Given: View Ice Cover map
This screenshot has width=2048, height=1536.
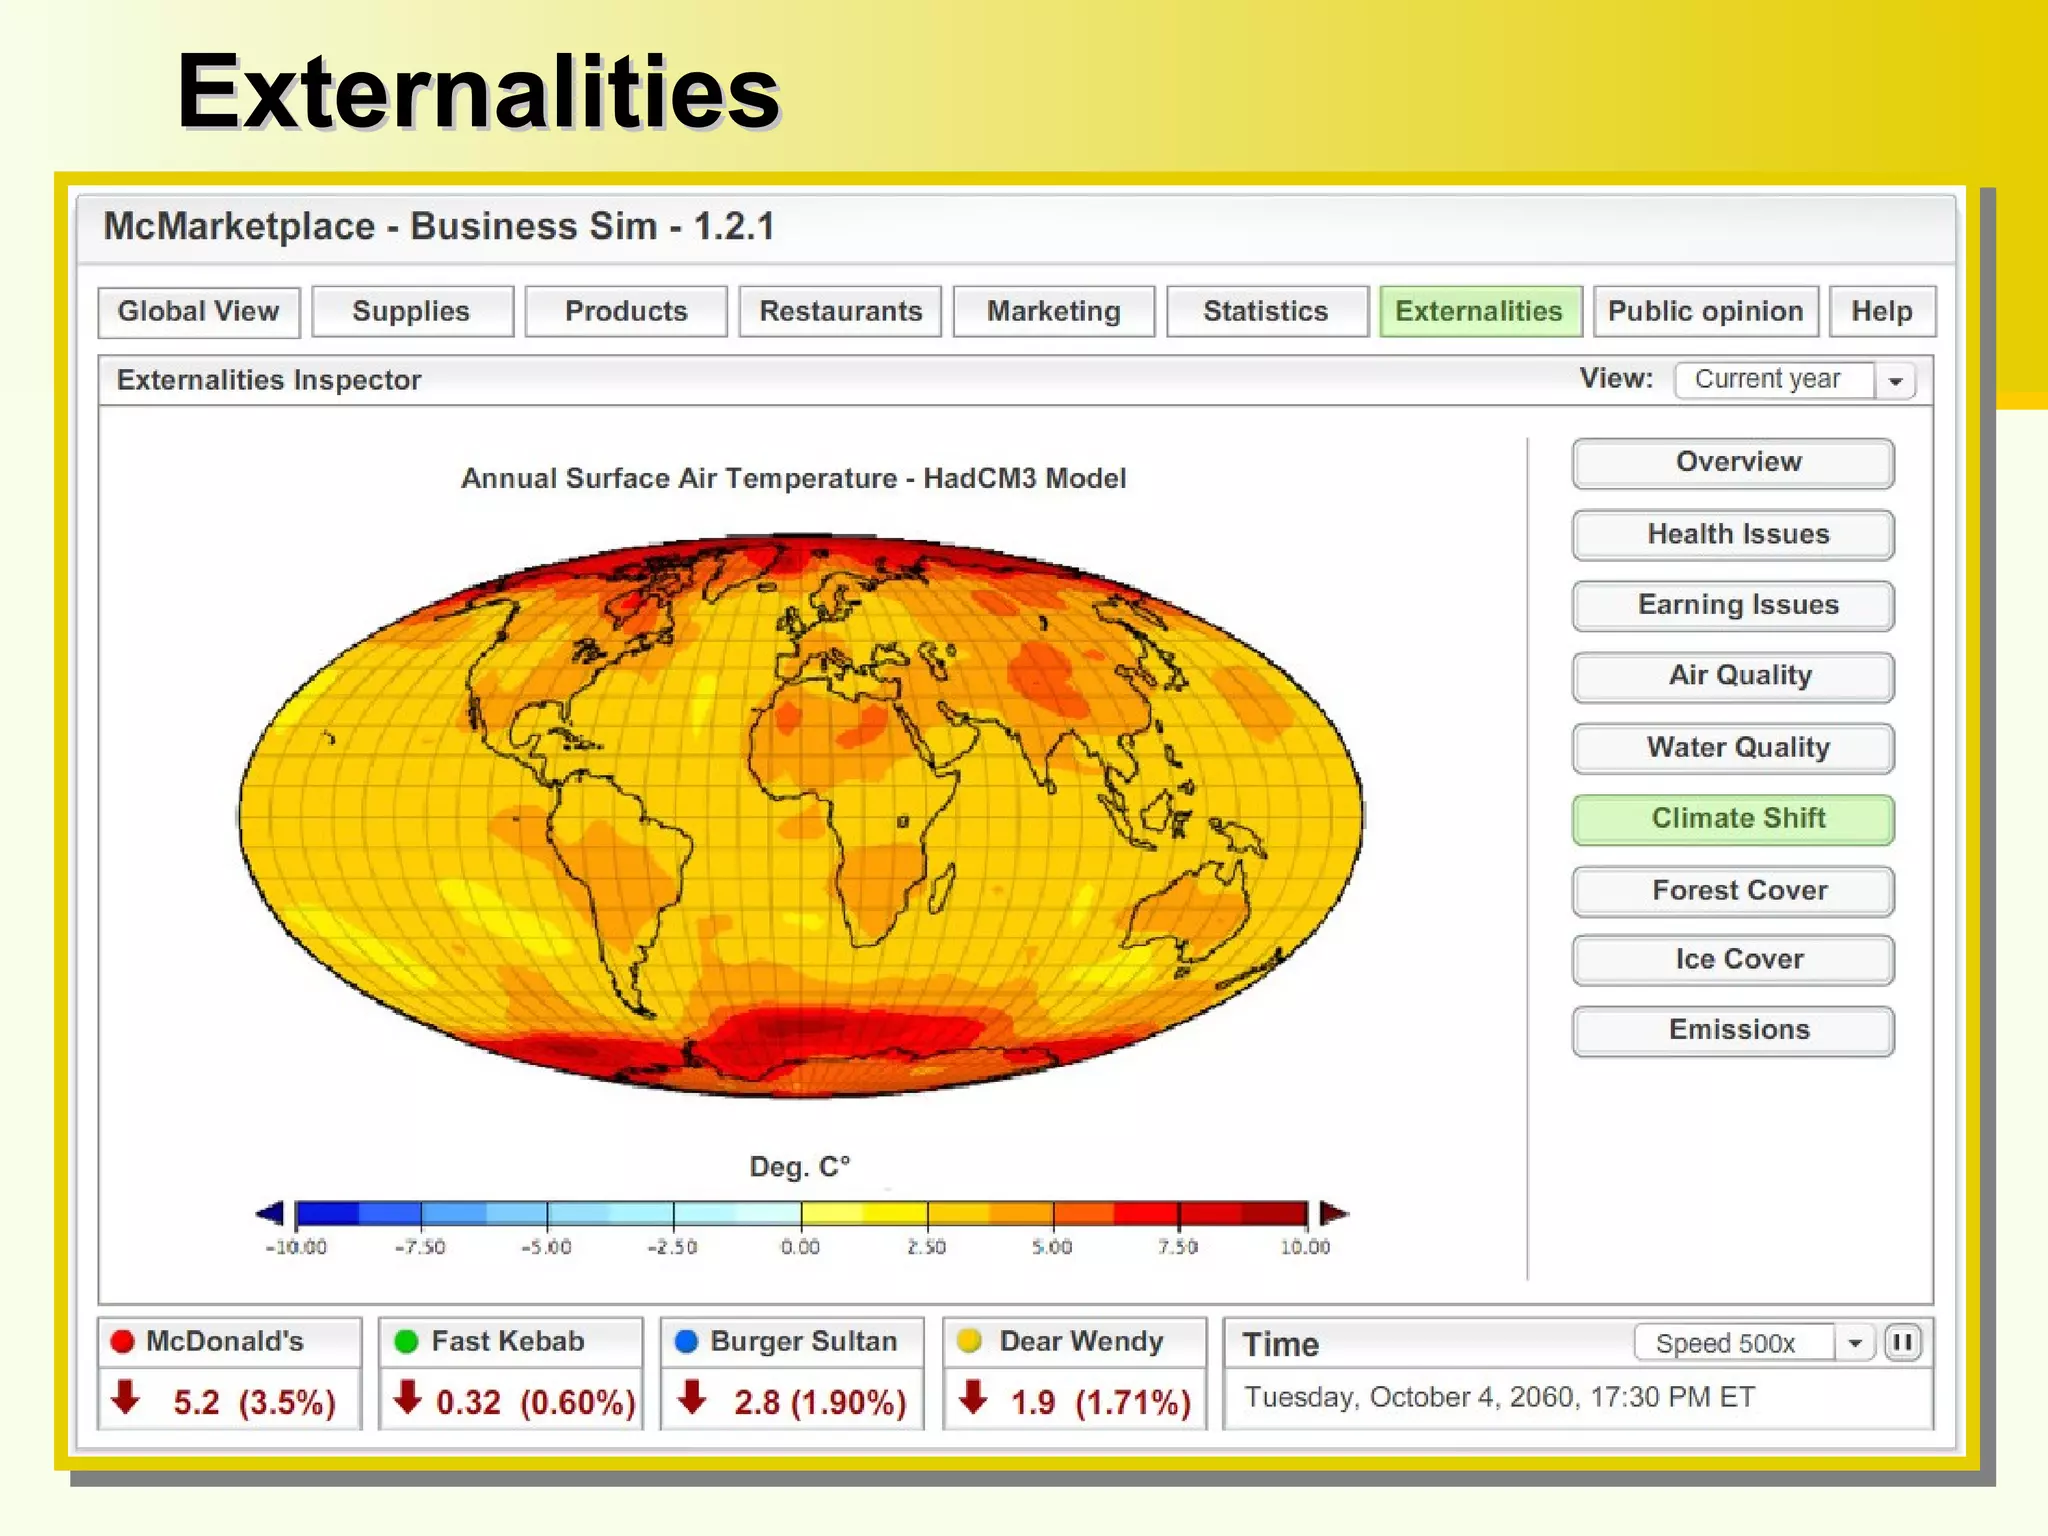Looking at the screenshot, I should coord(1733,960).
